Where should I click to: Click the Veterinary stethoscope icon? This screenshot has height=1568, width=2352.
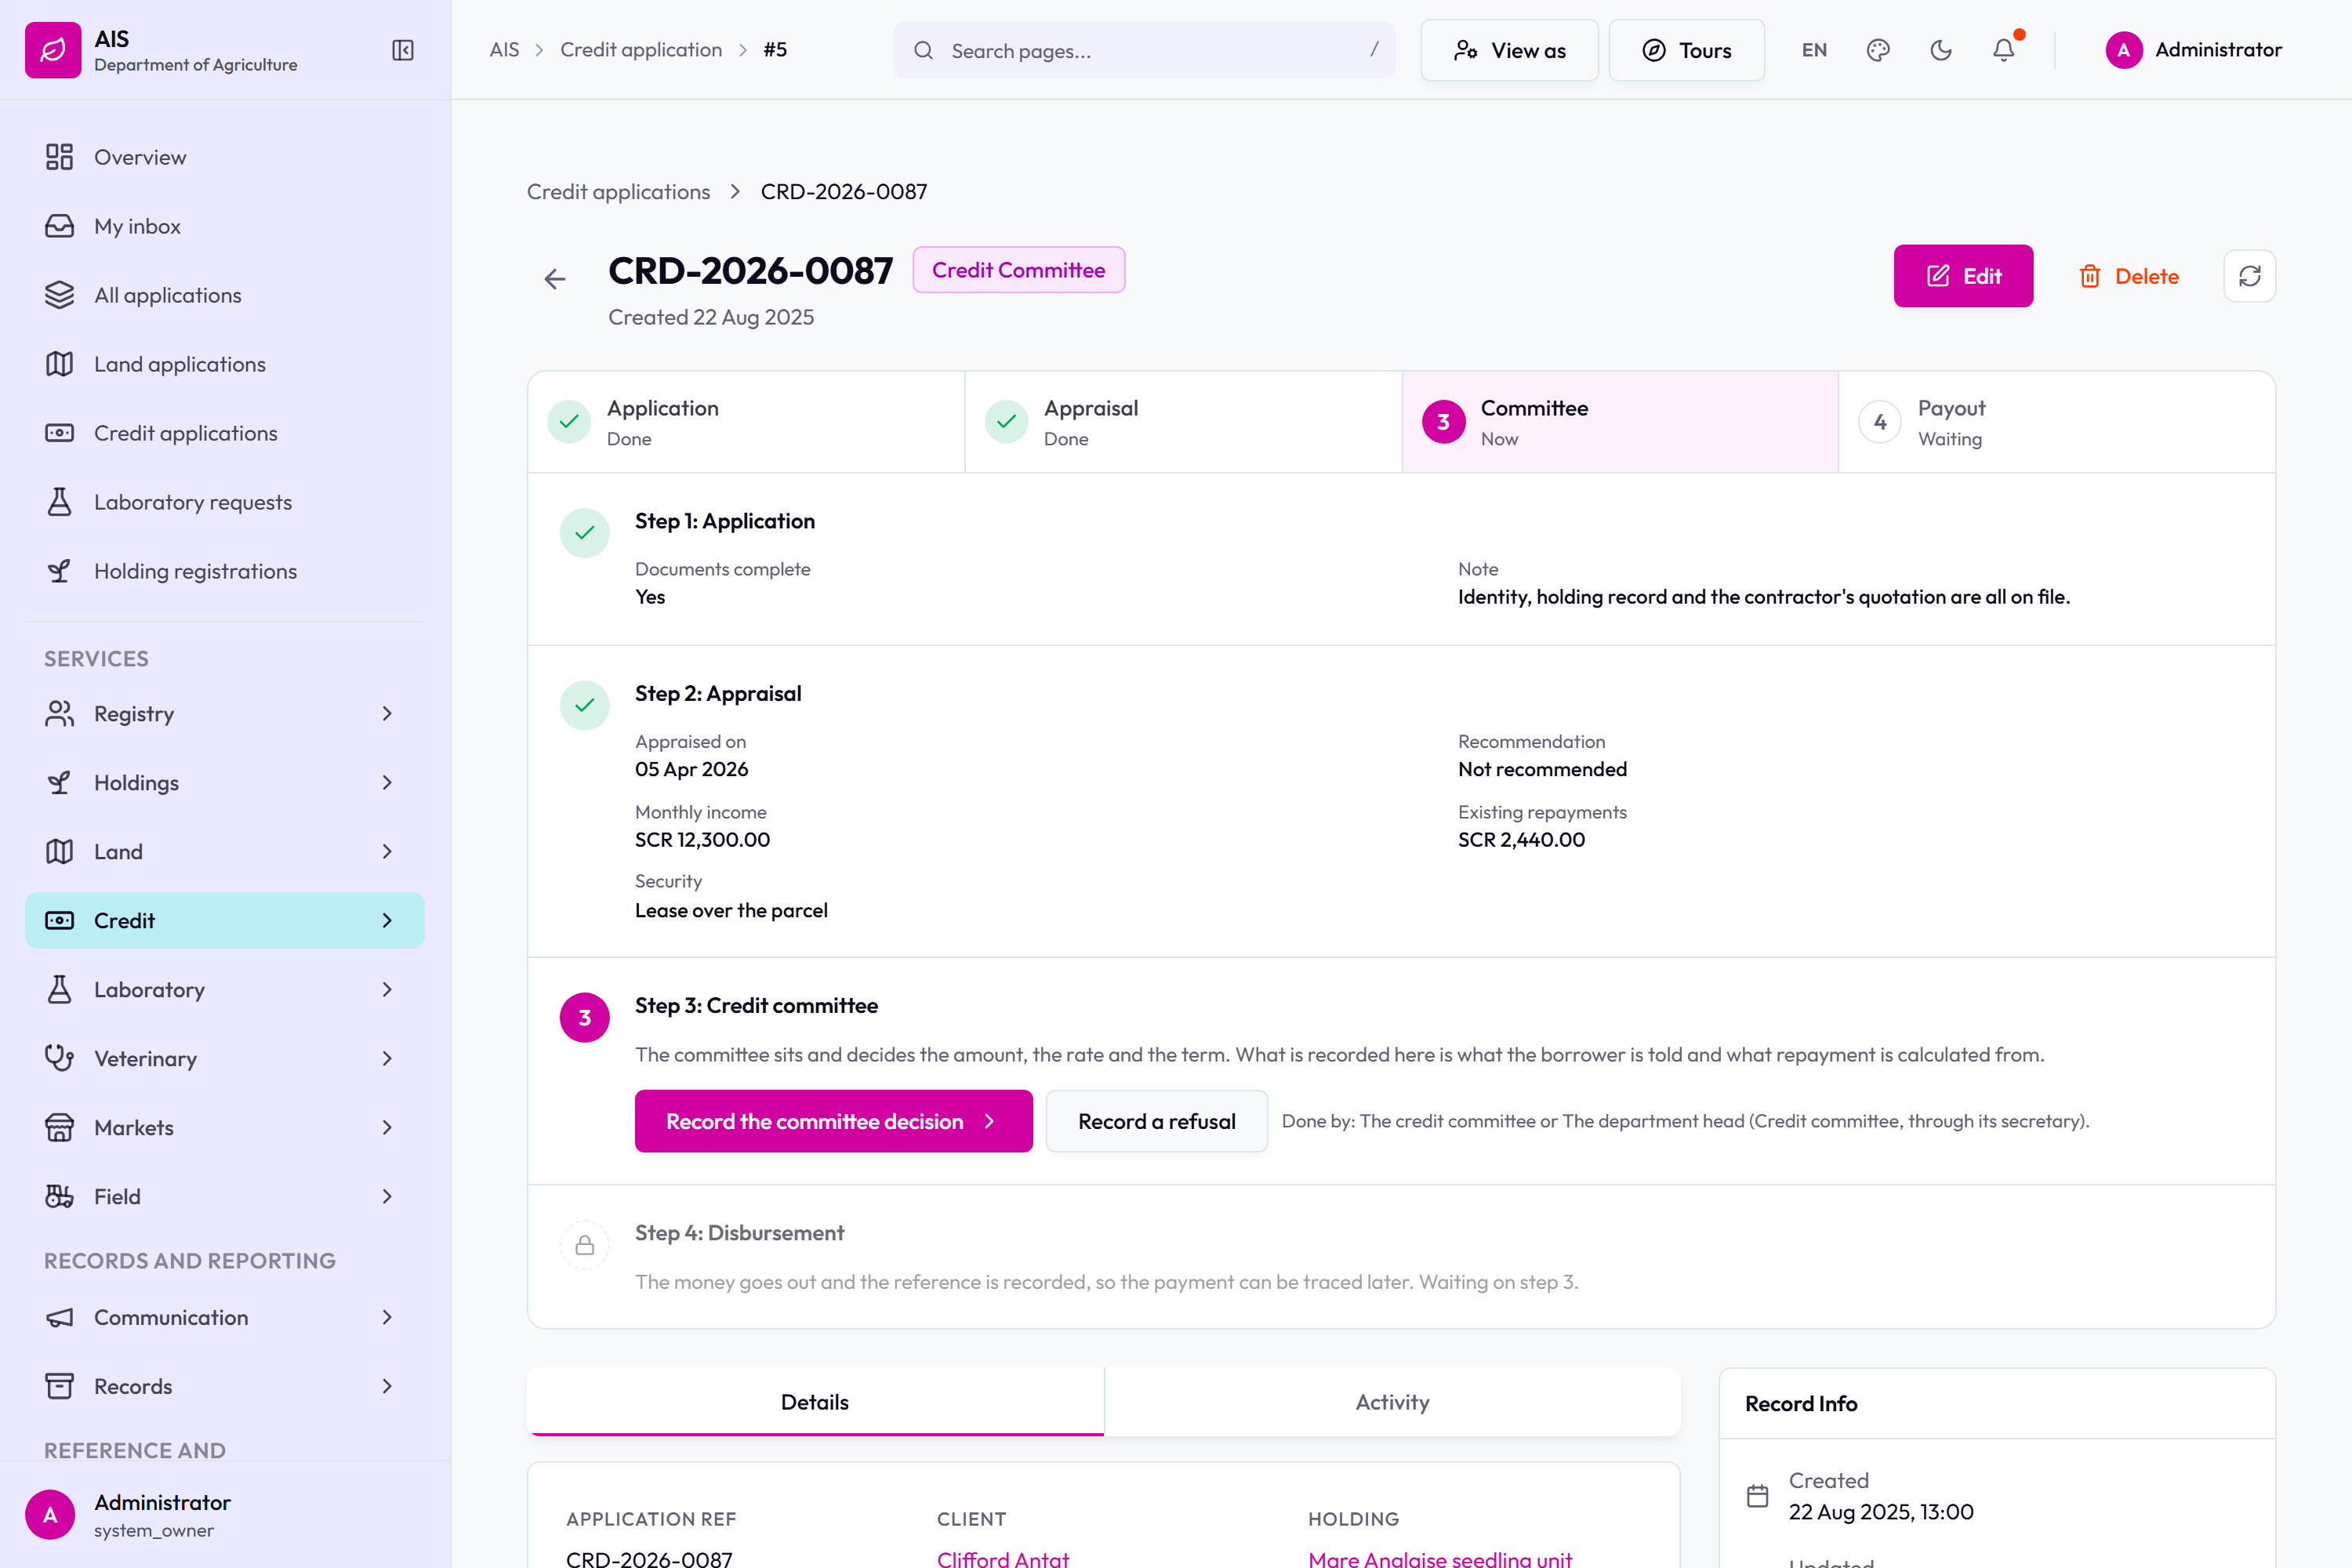59,1059
